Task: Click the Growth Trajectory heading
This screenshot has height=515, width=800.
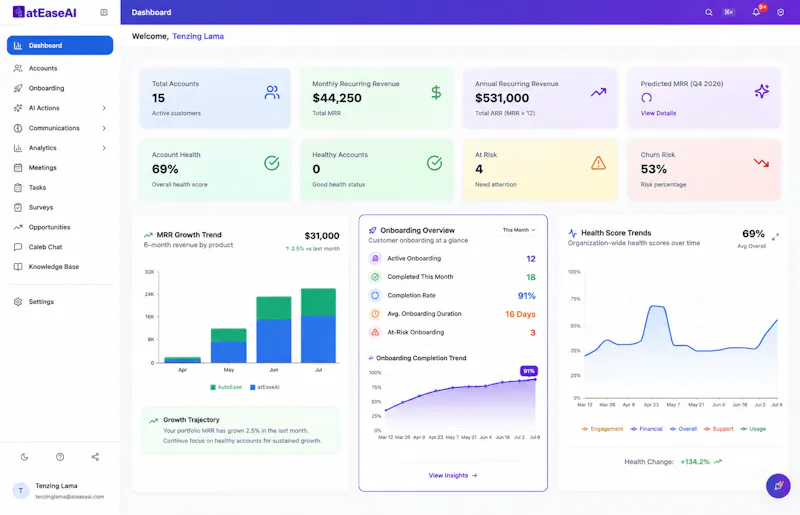Action: click(191, 420)
